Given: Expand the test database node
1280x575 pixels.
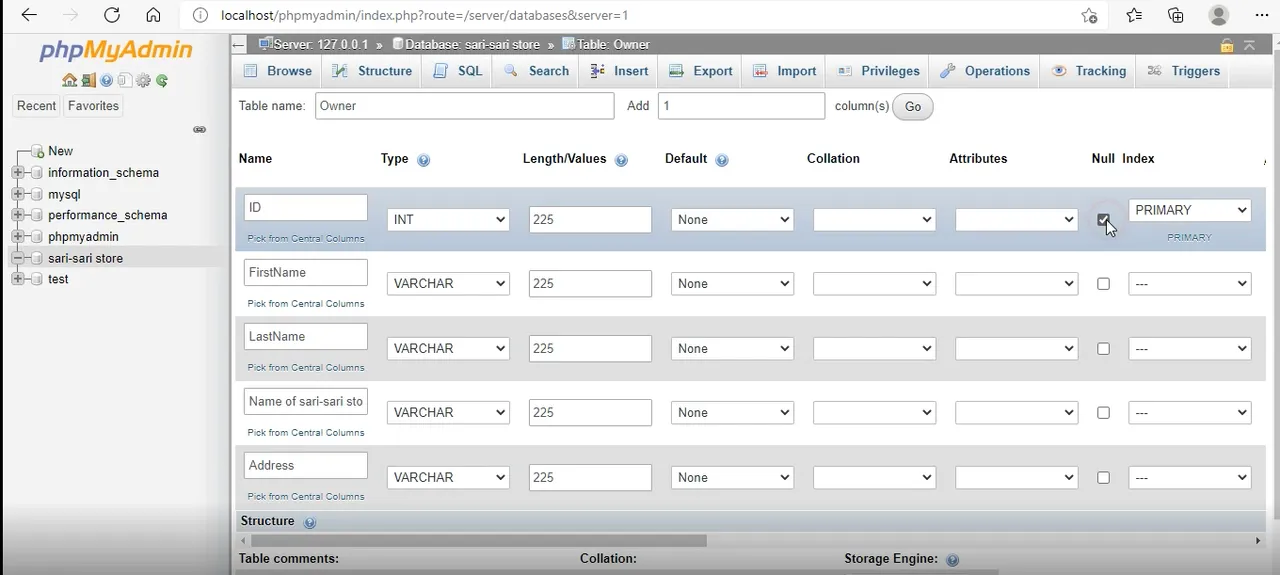Looking at the screenshot, I should [17, 279].
